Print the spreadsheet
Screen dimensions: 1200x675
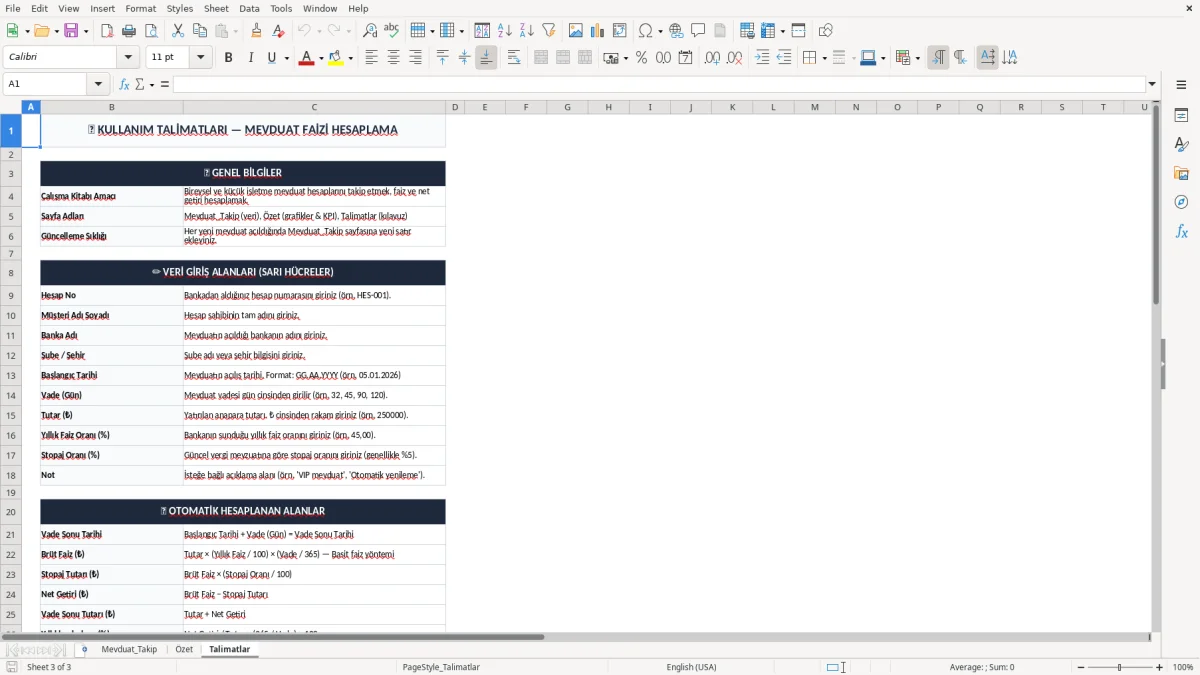coord(129,31)
